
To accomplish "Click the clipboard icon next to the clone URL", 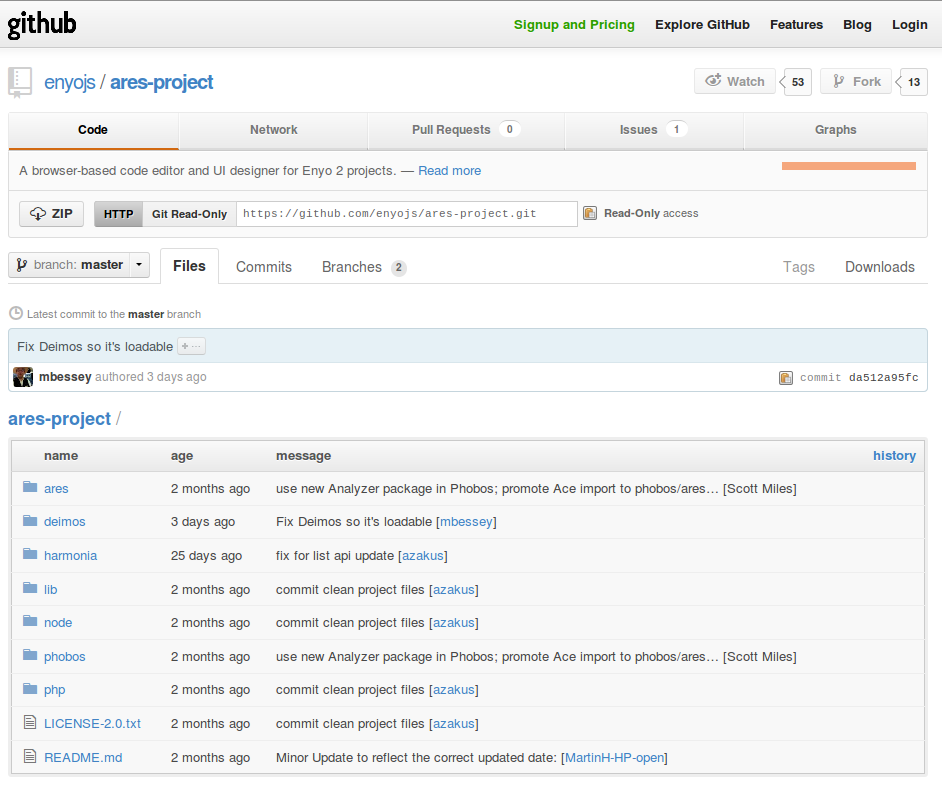I will tap(590, 213).
